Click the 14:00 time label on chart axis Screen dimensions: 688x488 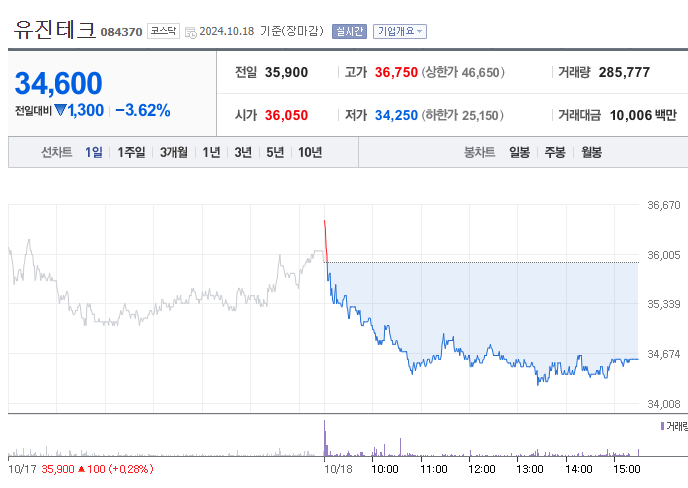coord(579,469)
